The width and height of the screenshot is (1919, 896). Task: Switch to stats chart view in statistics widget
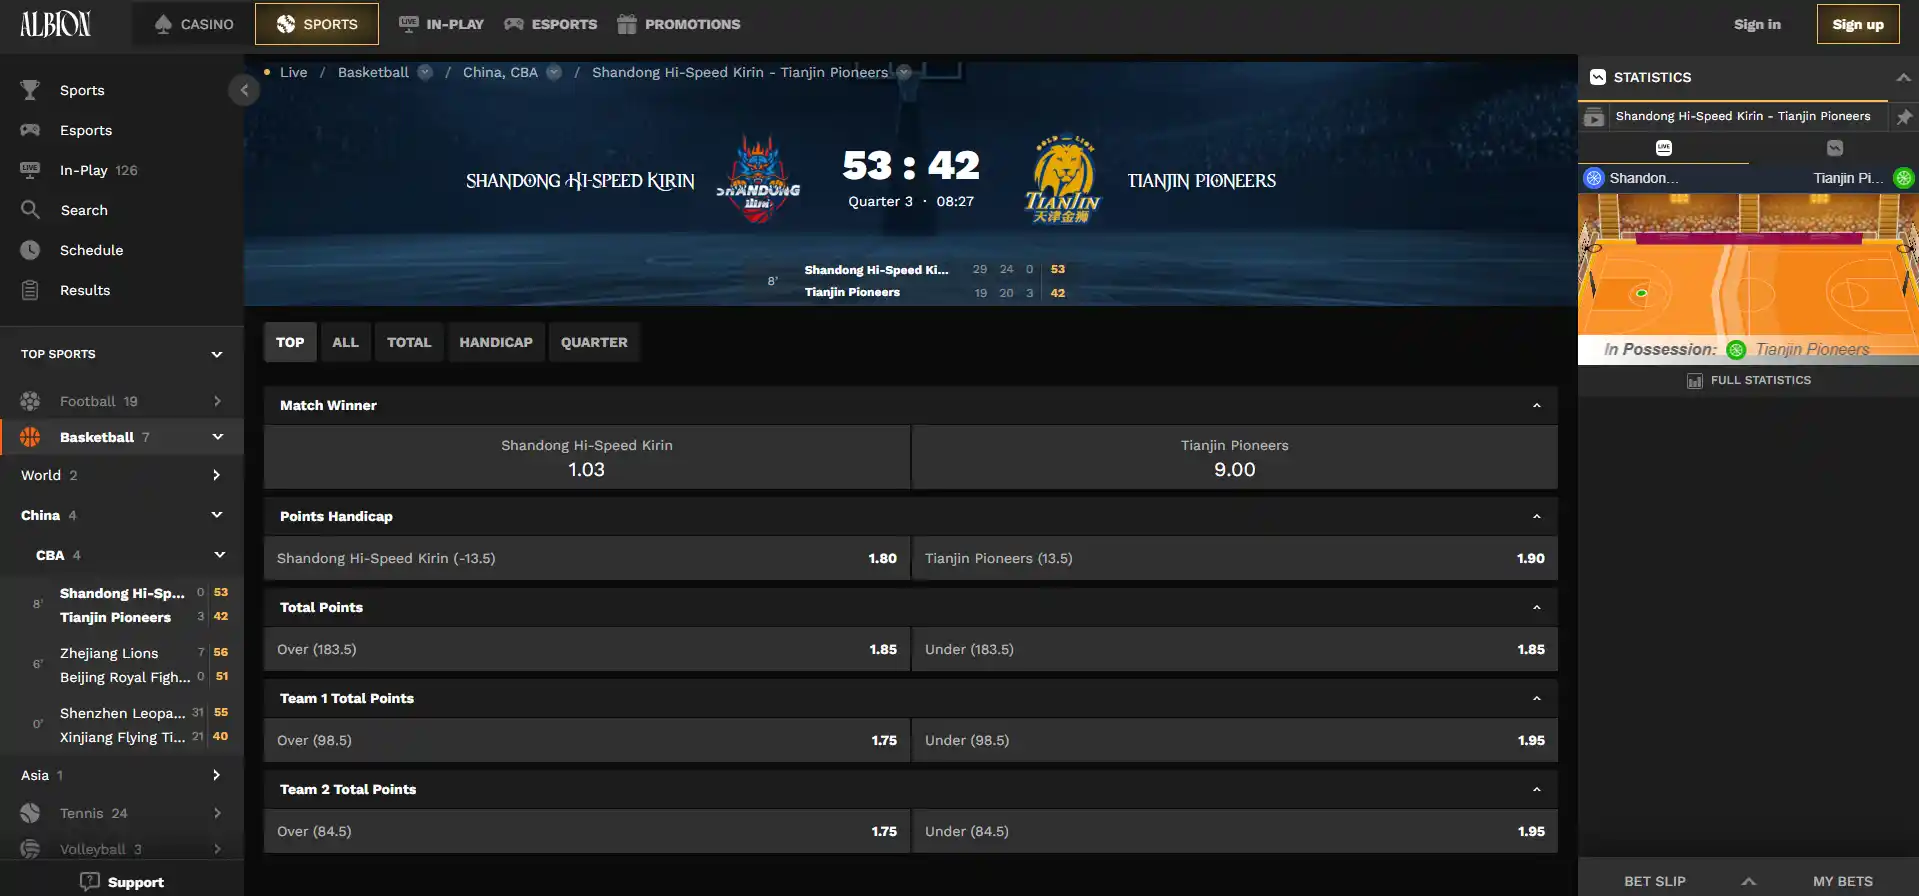pos(1834,148)
